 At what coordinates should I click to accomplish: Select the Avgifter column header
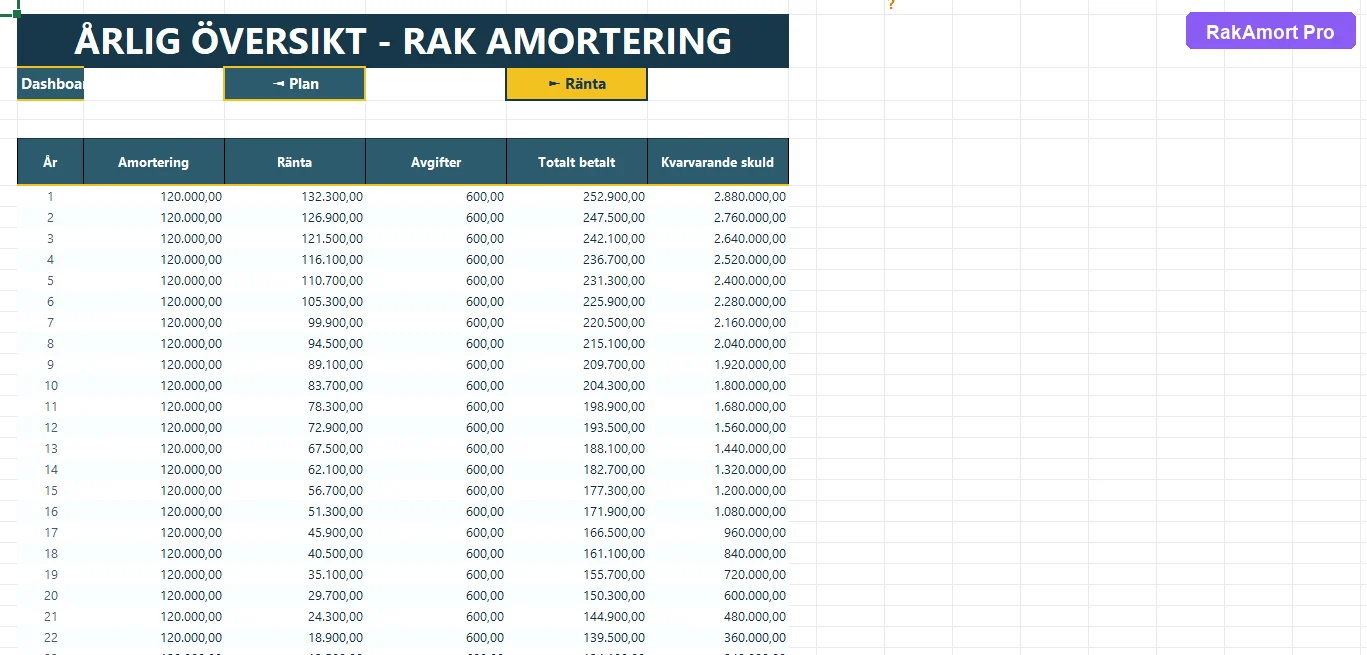436,162
